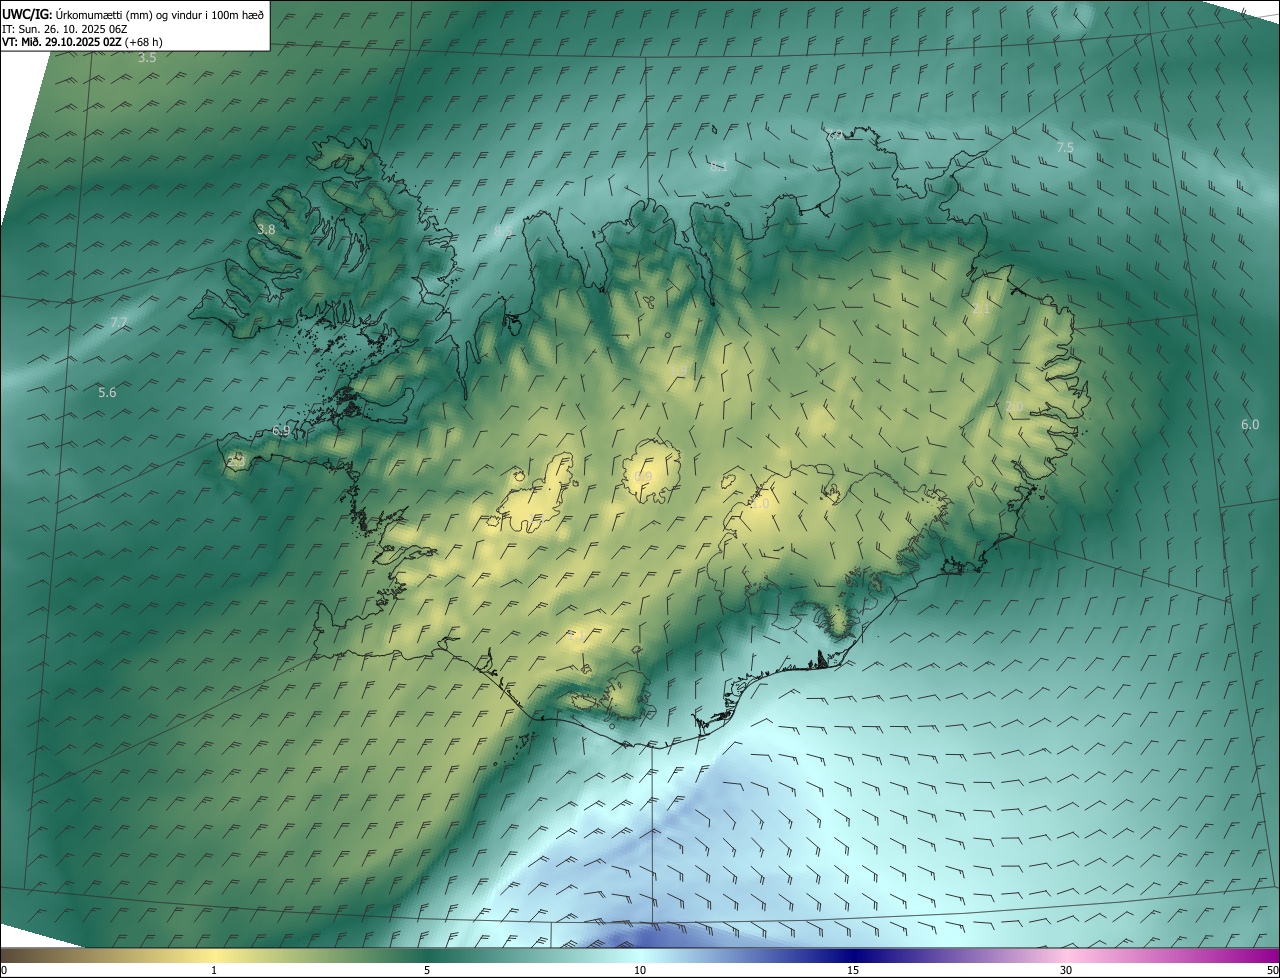The image size is (1280, 978).
Task: Click the 2.1 value label in East Iceland
Action: click(981, 310)
